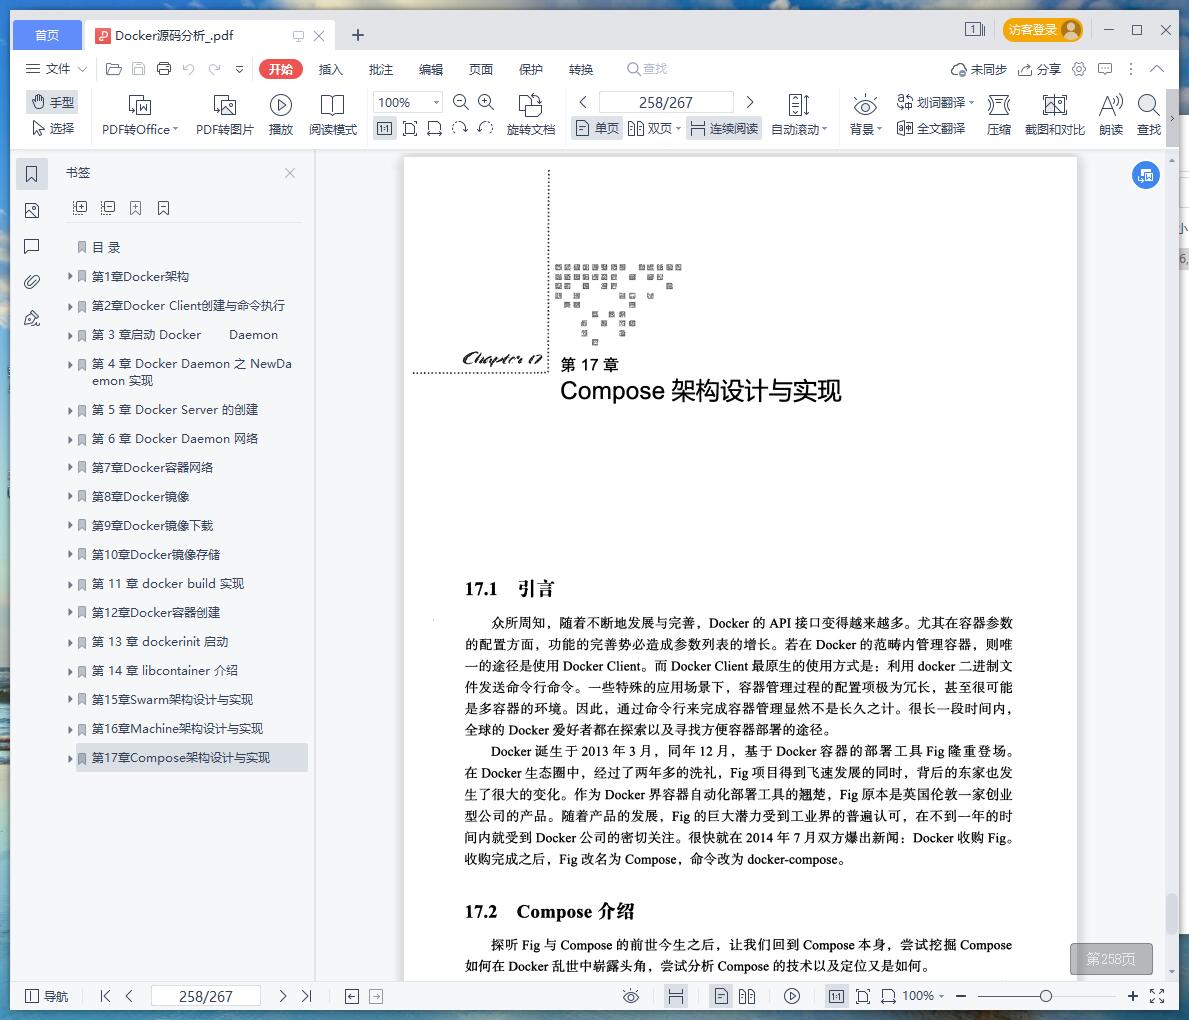Viewport: 1189px width, 1020px height.
Task: Select the 选择 cursor tool
Action: tap(52, 128)
